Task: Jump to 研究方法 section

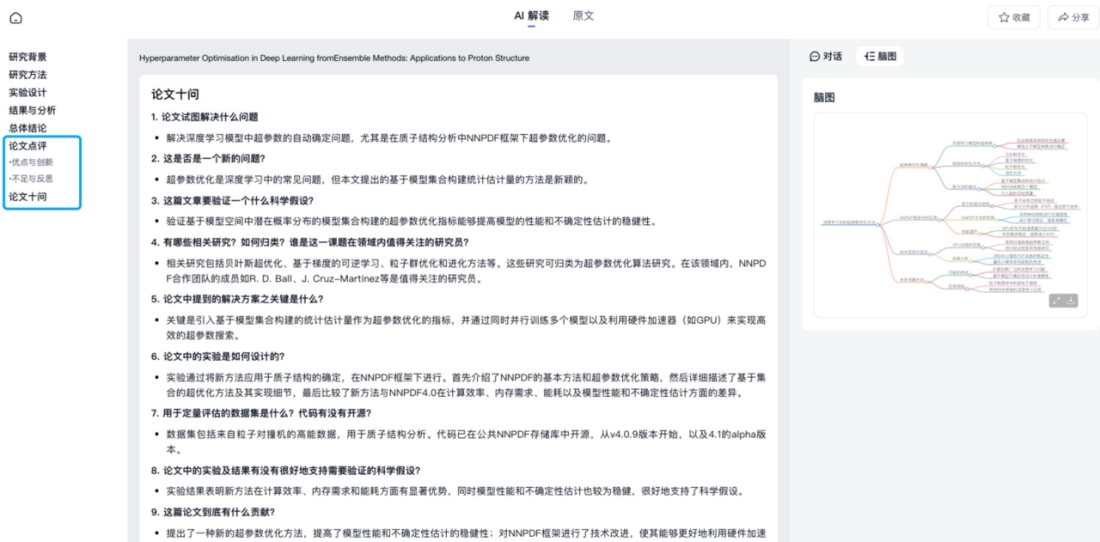Action: click(28, 75)
